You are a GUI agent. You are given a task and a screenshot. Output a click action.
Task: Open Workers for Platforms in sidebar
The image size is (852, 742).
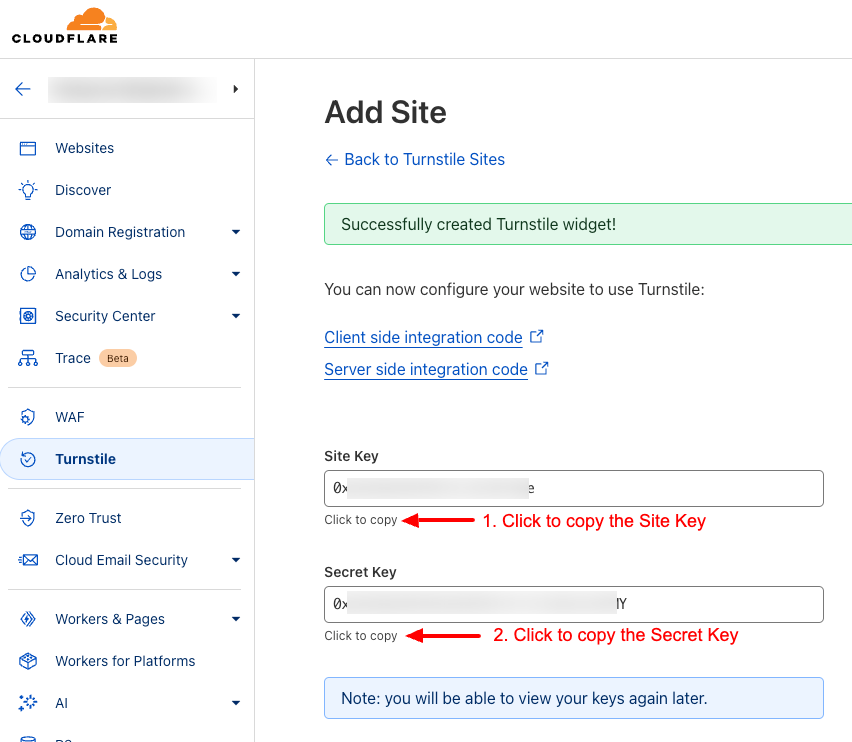point(125,661)
